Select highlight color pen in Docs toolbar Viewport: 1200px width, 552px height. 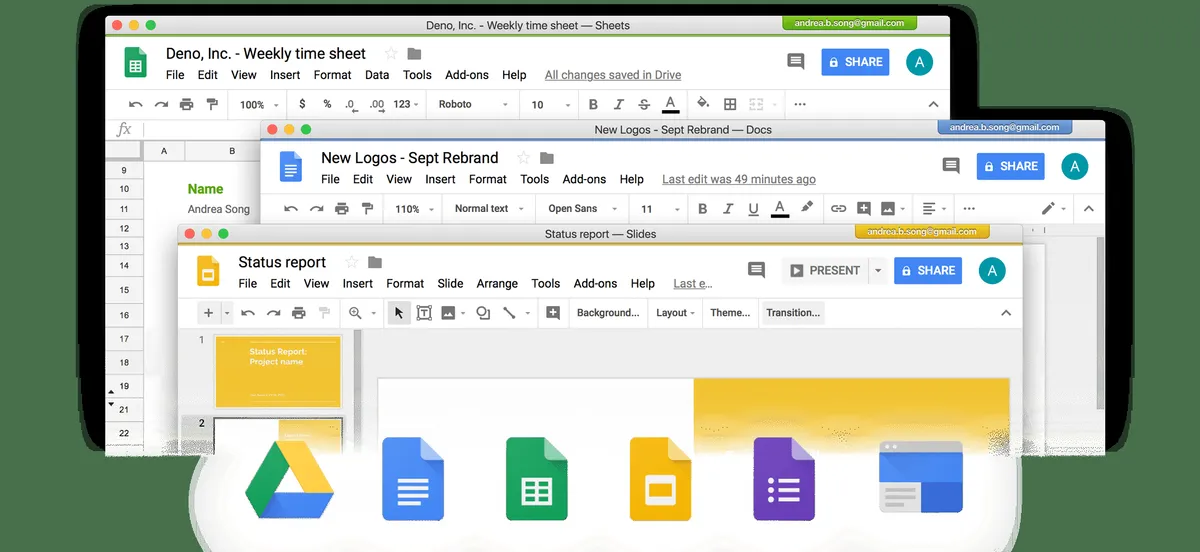[x=806, y=208]
